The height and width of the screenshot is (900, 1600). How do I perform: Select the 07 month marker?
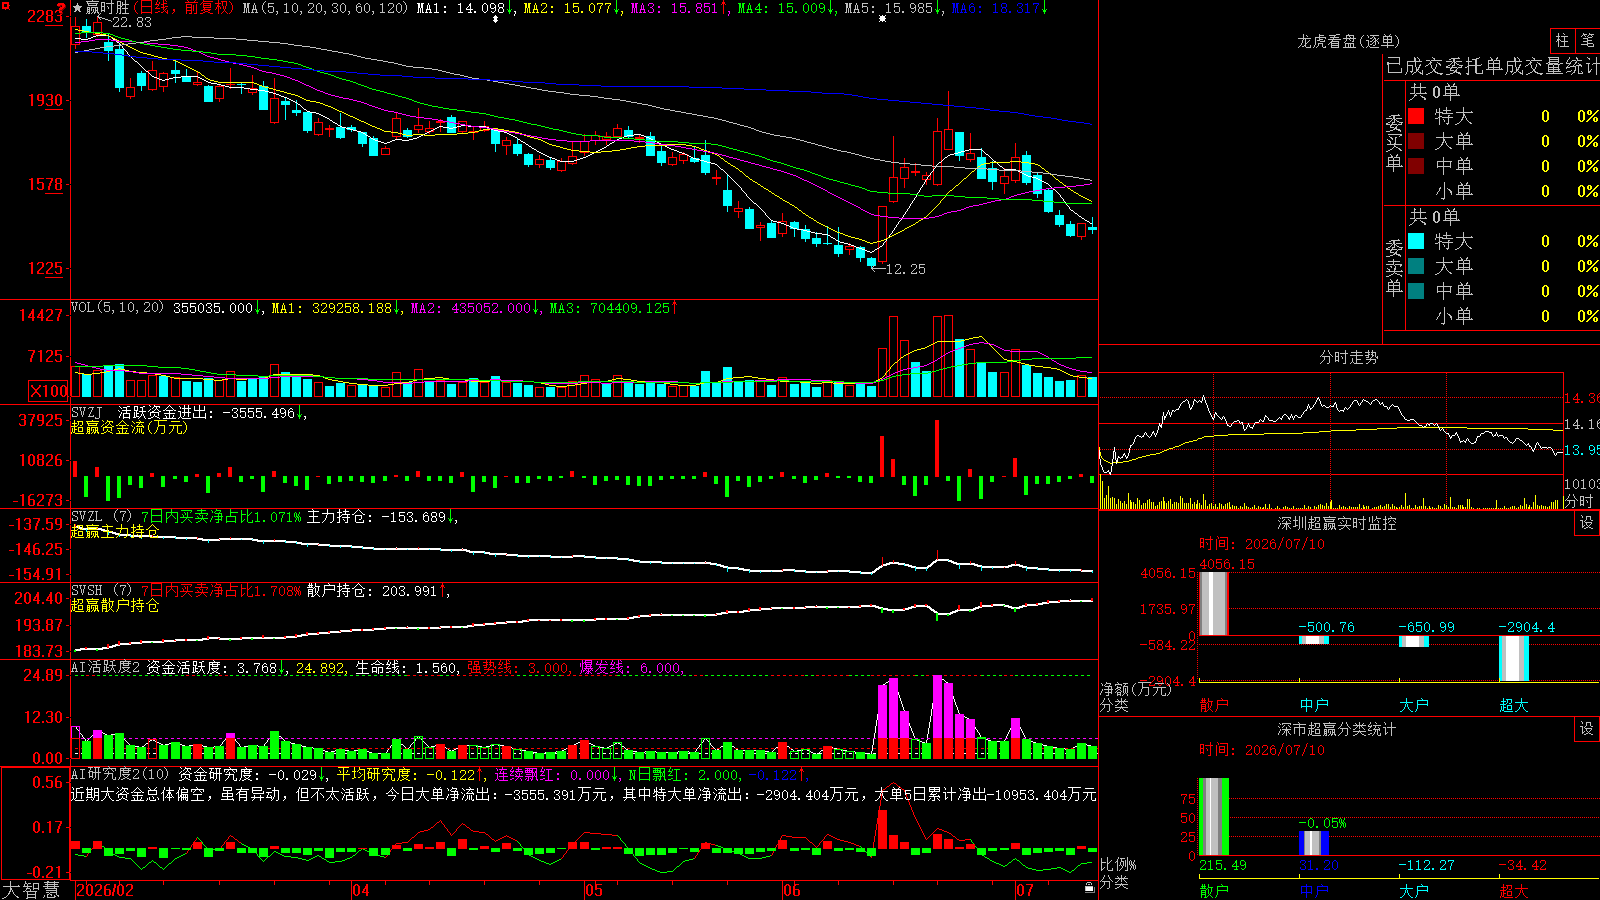point(1025,890)
